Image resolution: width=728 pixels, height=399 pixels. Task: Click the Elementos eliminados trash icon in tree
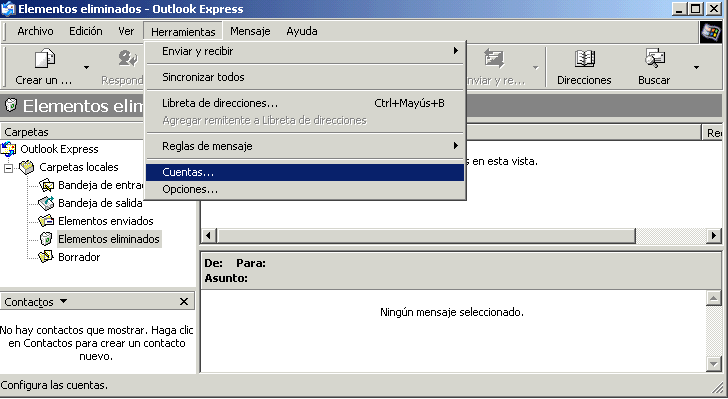(x=46, y=239)
